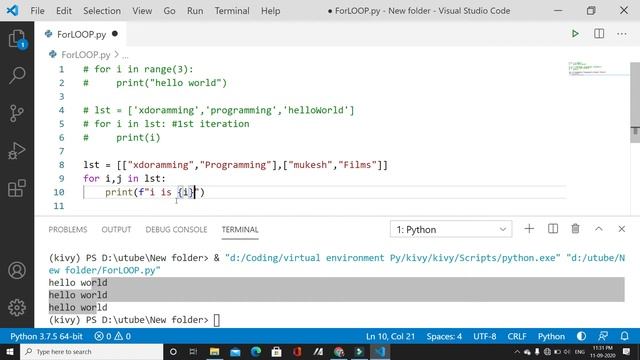The width and height of the screenshot is (640, 360).
Task: Change the Python 3.7.5 64-bit interpreter
Action: click(x=46, y=336)
